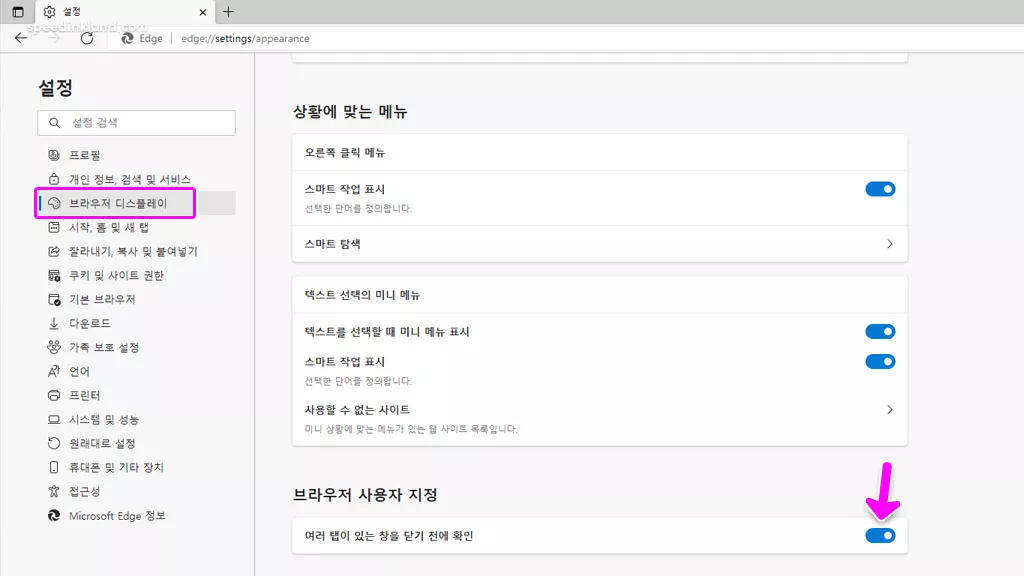Image resolution: width=1024 pixels, height=576 pixels.
Task: Click the palette icon for 브라우저 디스플레이
Action: pyautogui.click(x=54, y=203)
